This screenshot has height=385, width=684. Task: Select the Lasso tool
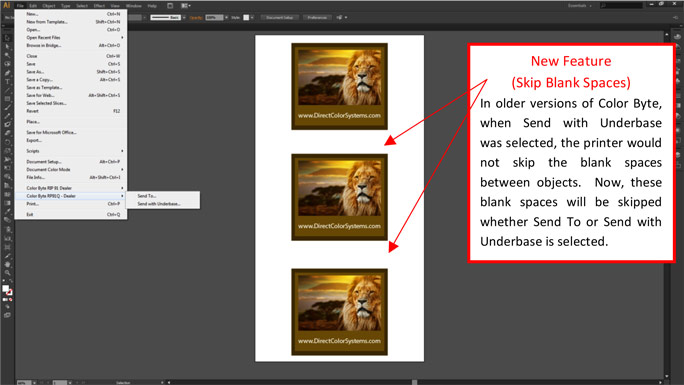click(x=7, y=64)
